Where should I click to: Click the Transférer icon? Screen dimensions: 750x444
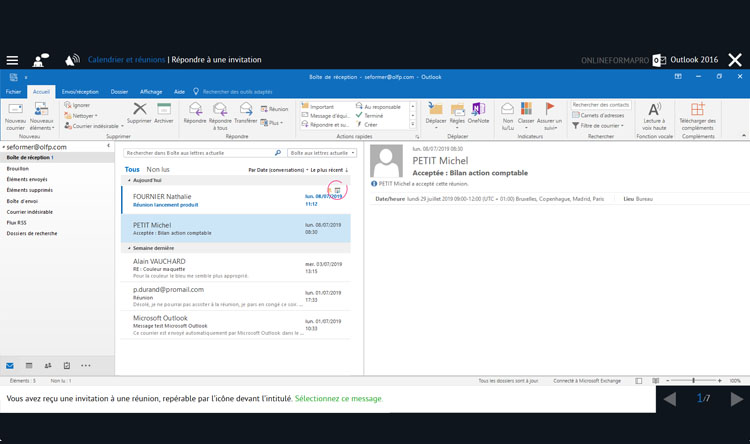(246, 109)
